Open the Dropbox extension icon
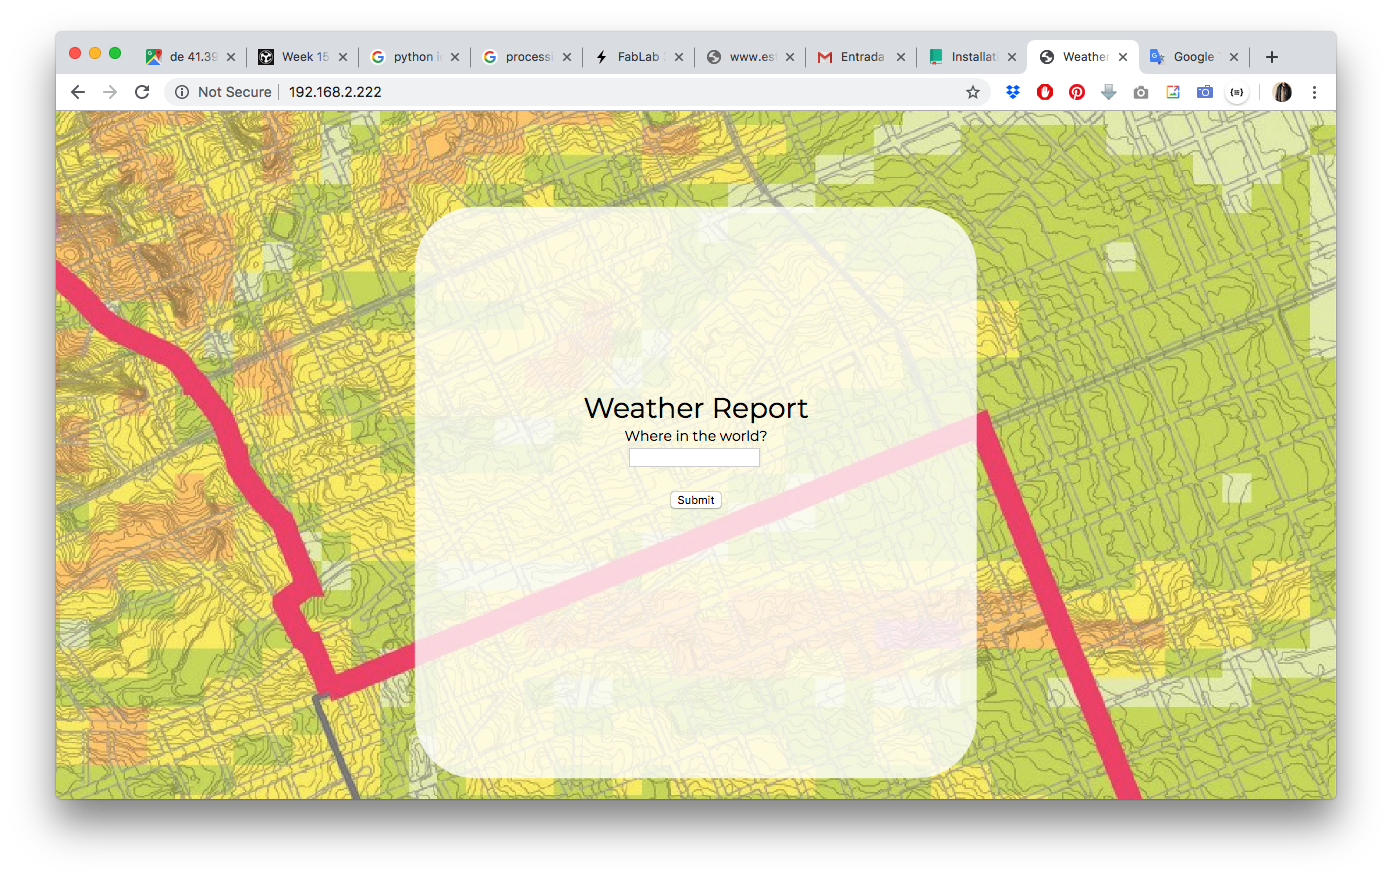This screenshot has height=879, width=1392. pyautogui.click(x=1013, y=92)
